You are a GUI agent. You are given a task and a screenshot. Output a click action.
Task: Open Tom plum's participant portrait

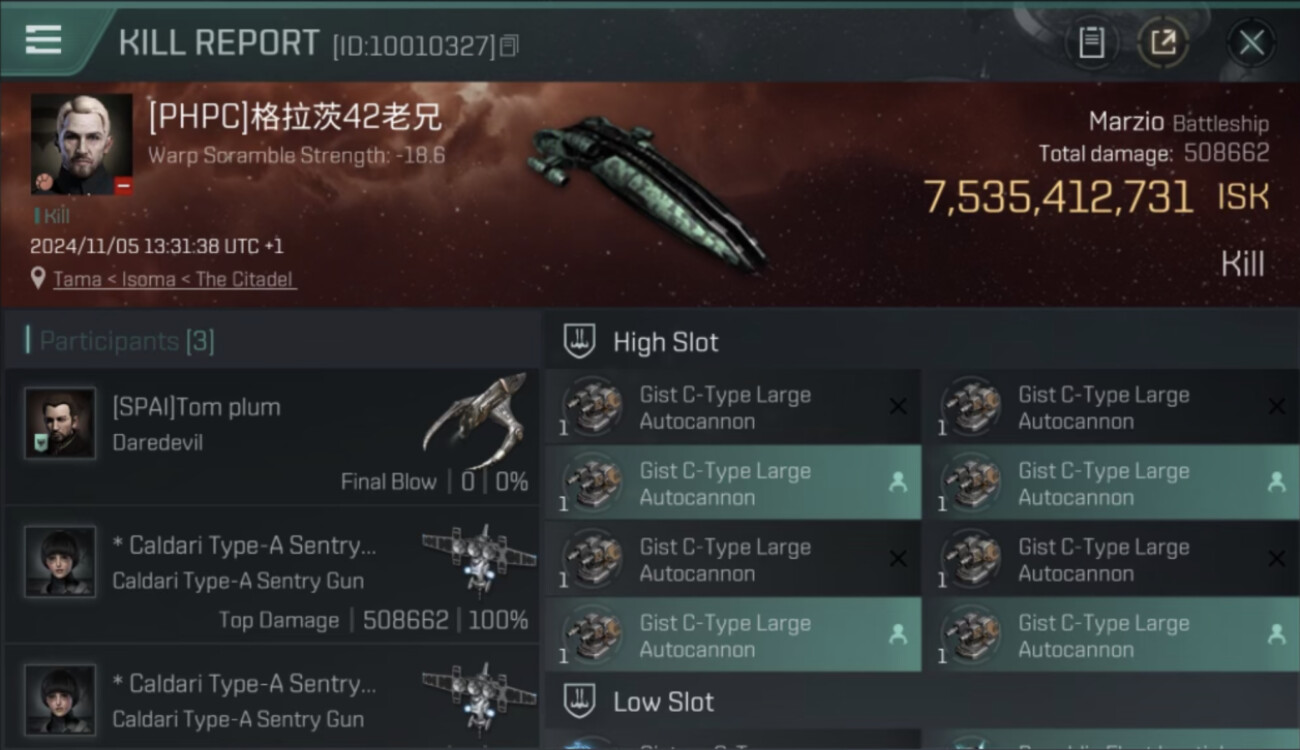click(60, 423)
